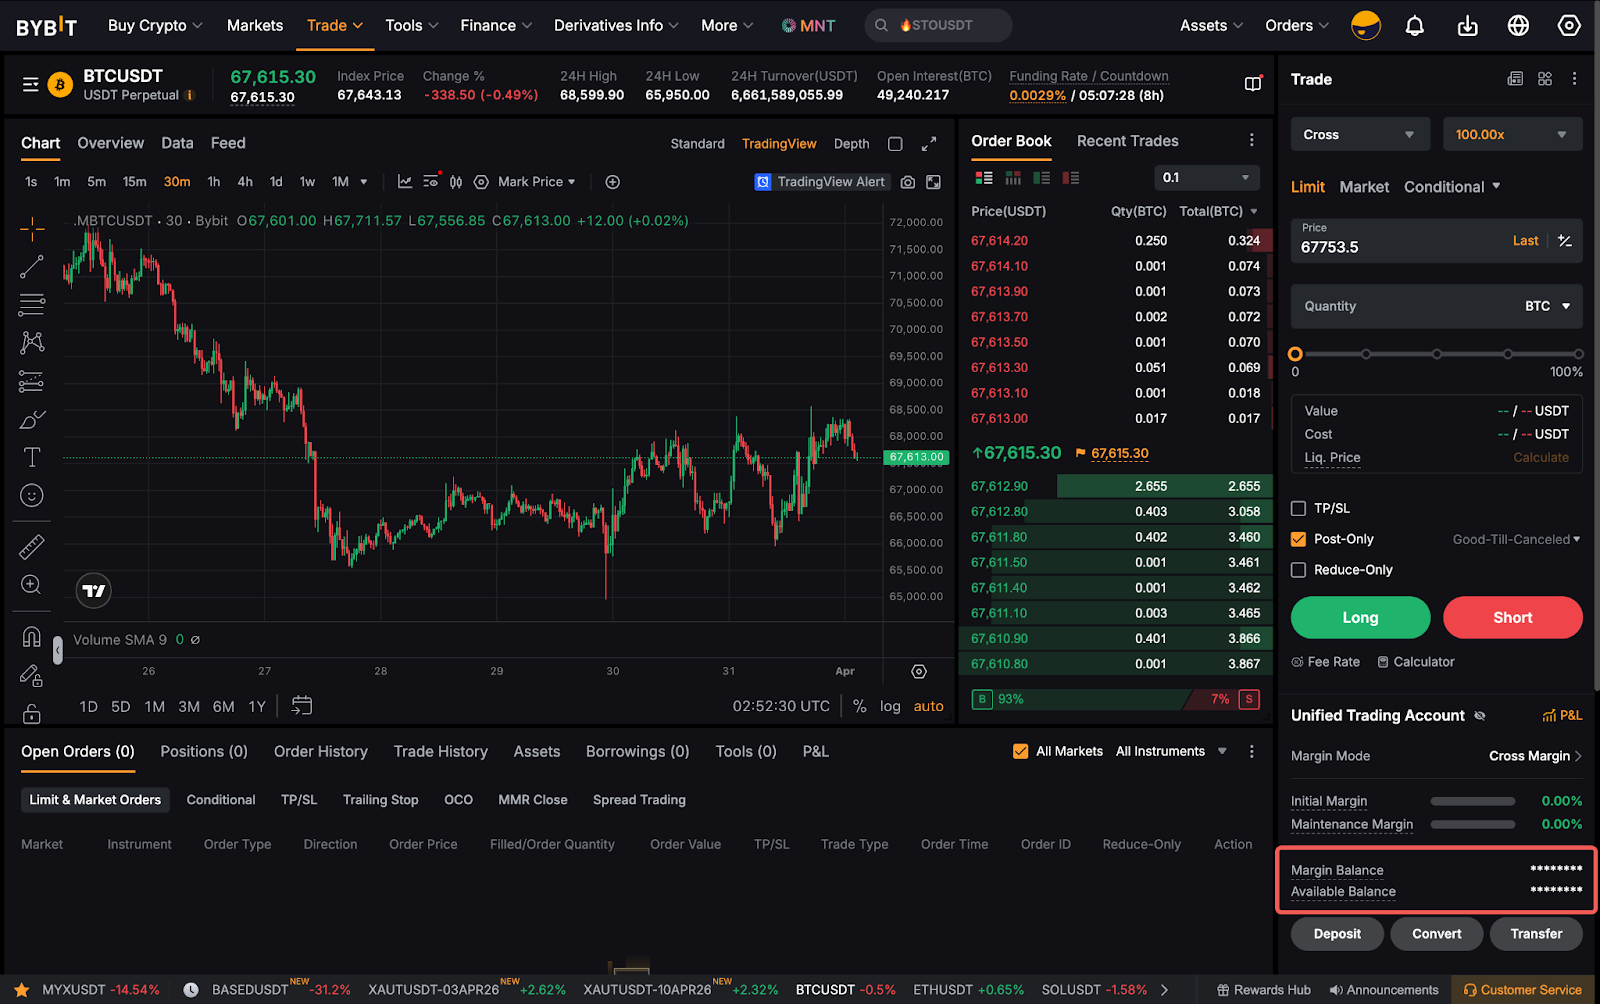Open the Cross margin mode dropdown

[x=1358, y=135]
